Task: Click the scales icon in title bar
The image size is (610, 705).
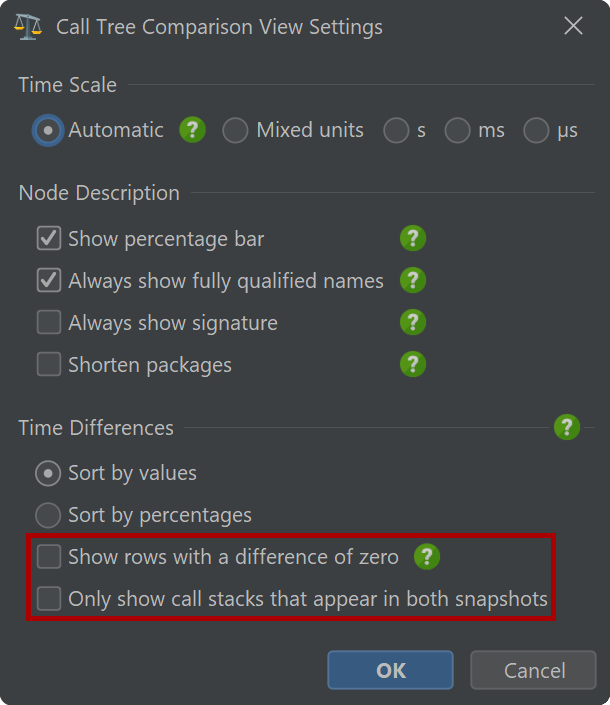Action: point(28,27)
